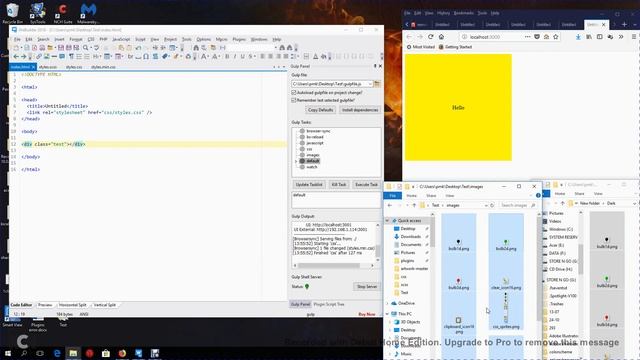Open Microsoft Store from taskbar
This screenshot has width=640, height=360.
click(106, 353)
